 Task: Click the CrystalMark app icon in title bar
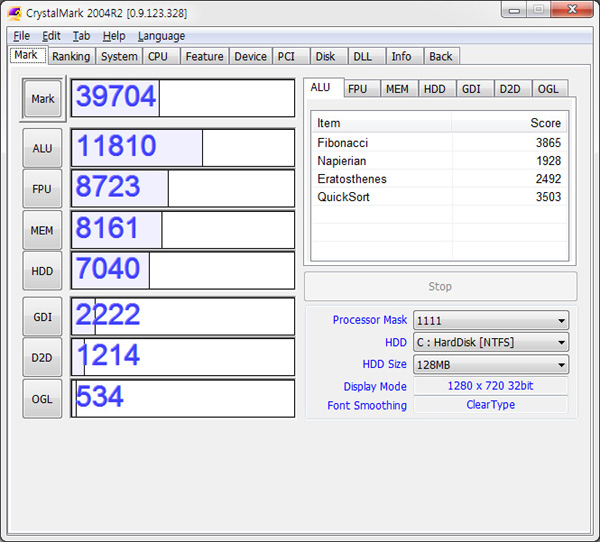15,13
